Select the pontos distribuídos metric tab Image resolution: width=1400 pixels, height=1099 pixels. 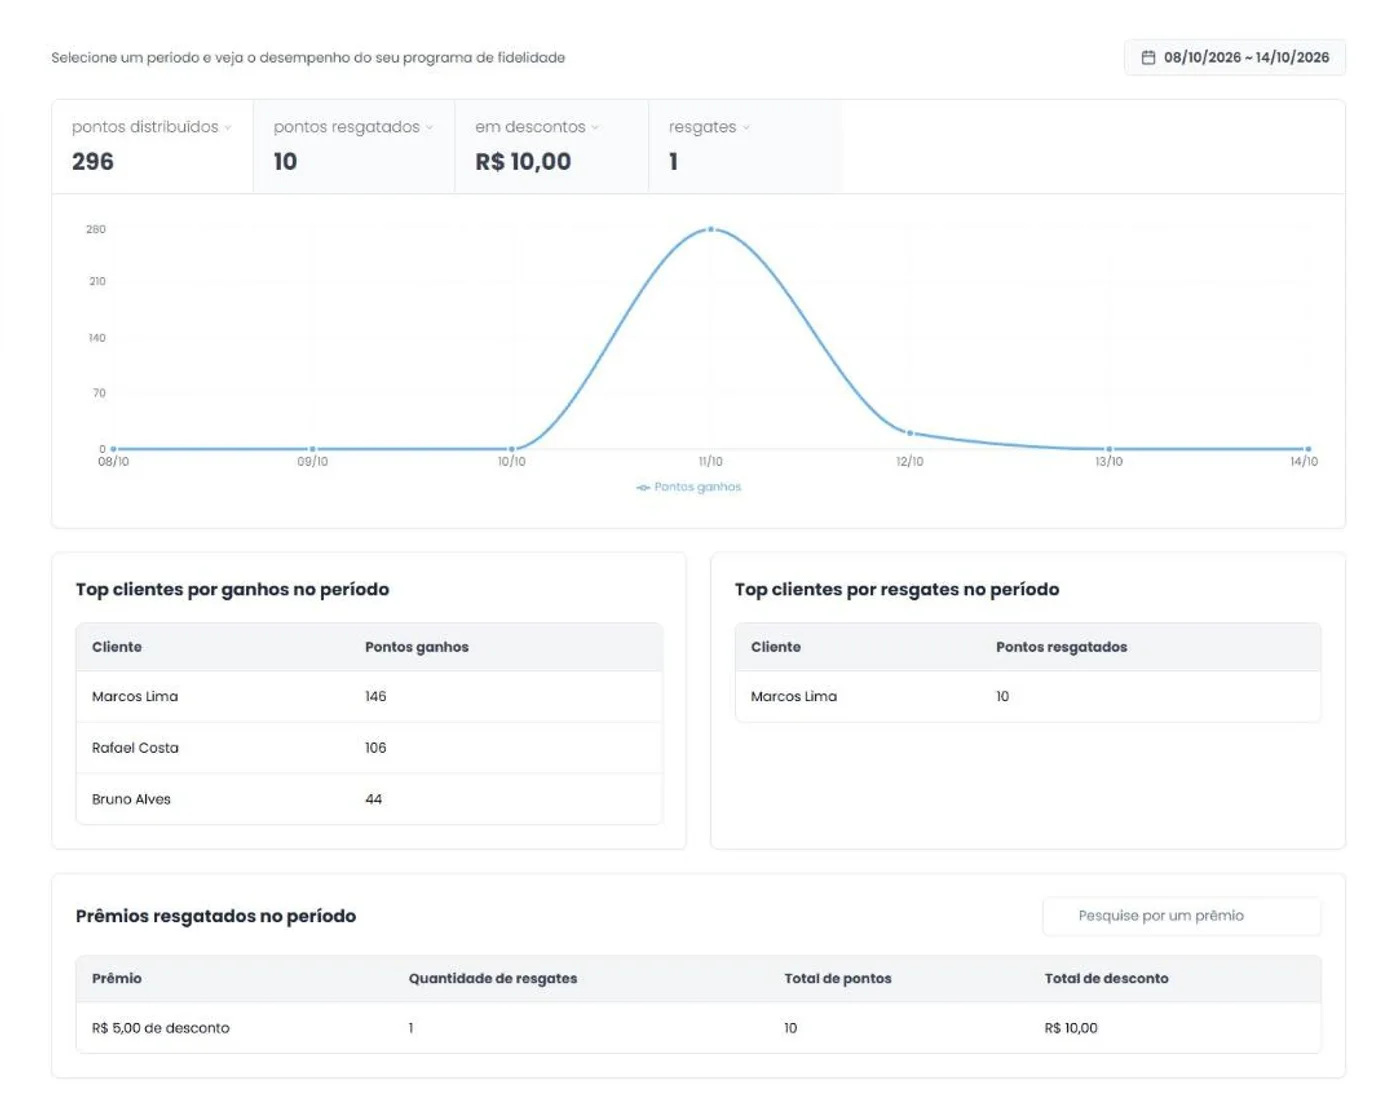152,146
